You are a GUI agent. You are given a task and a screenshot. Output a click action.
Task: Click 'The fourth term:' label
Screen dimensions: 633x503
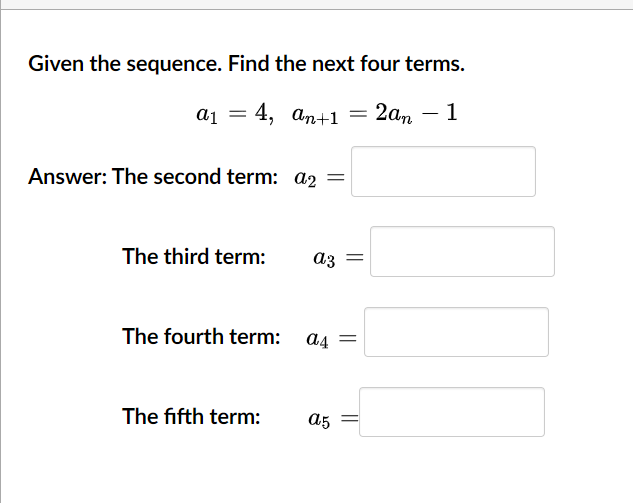[x=201, y=337]
